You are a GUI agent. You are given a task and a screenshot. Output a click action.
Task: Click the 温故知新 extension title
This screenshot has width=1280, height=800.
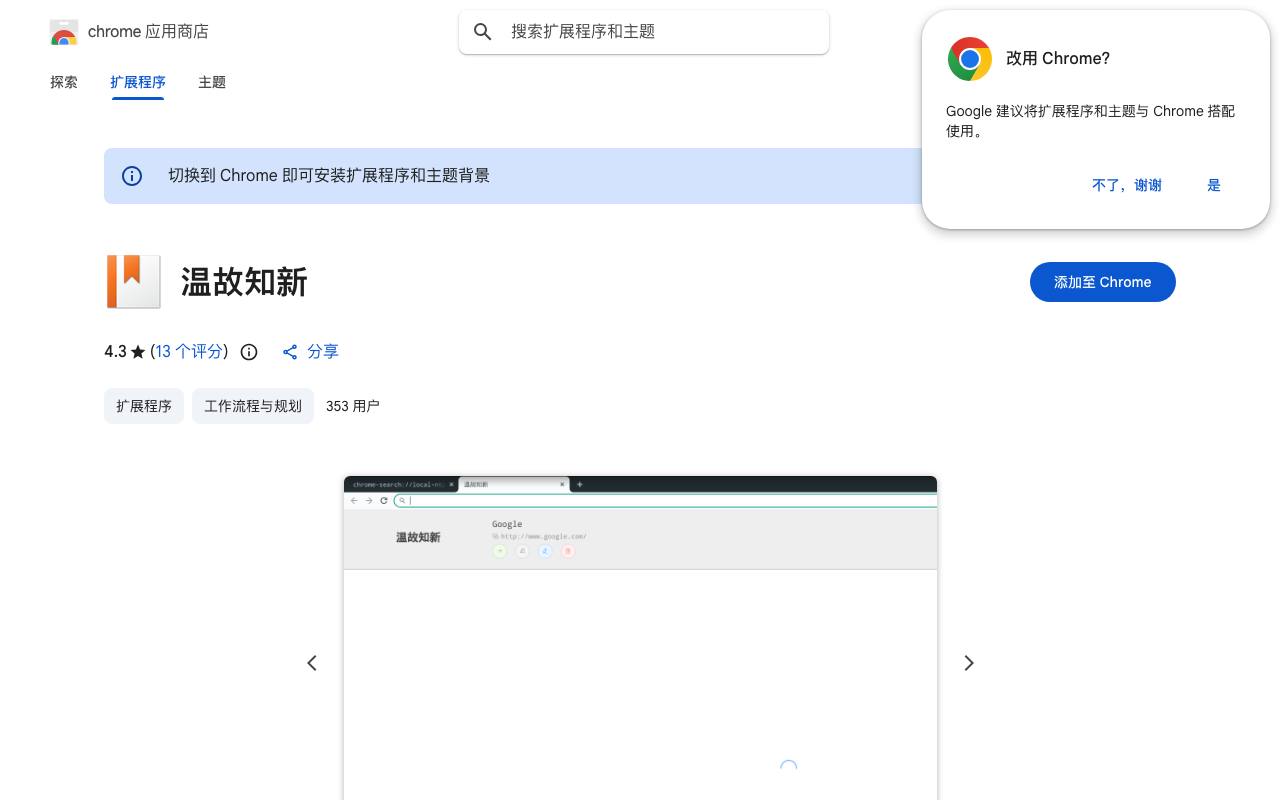[244, 282]
